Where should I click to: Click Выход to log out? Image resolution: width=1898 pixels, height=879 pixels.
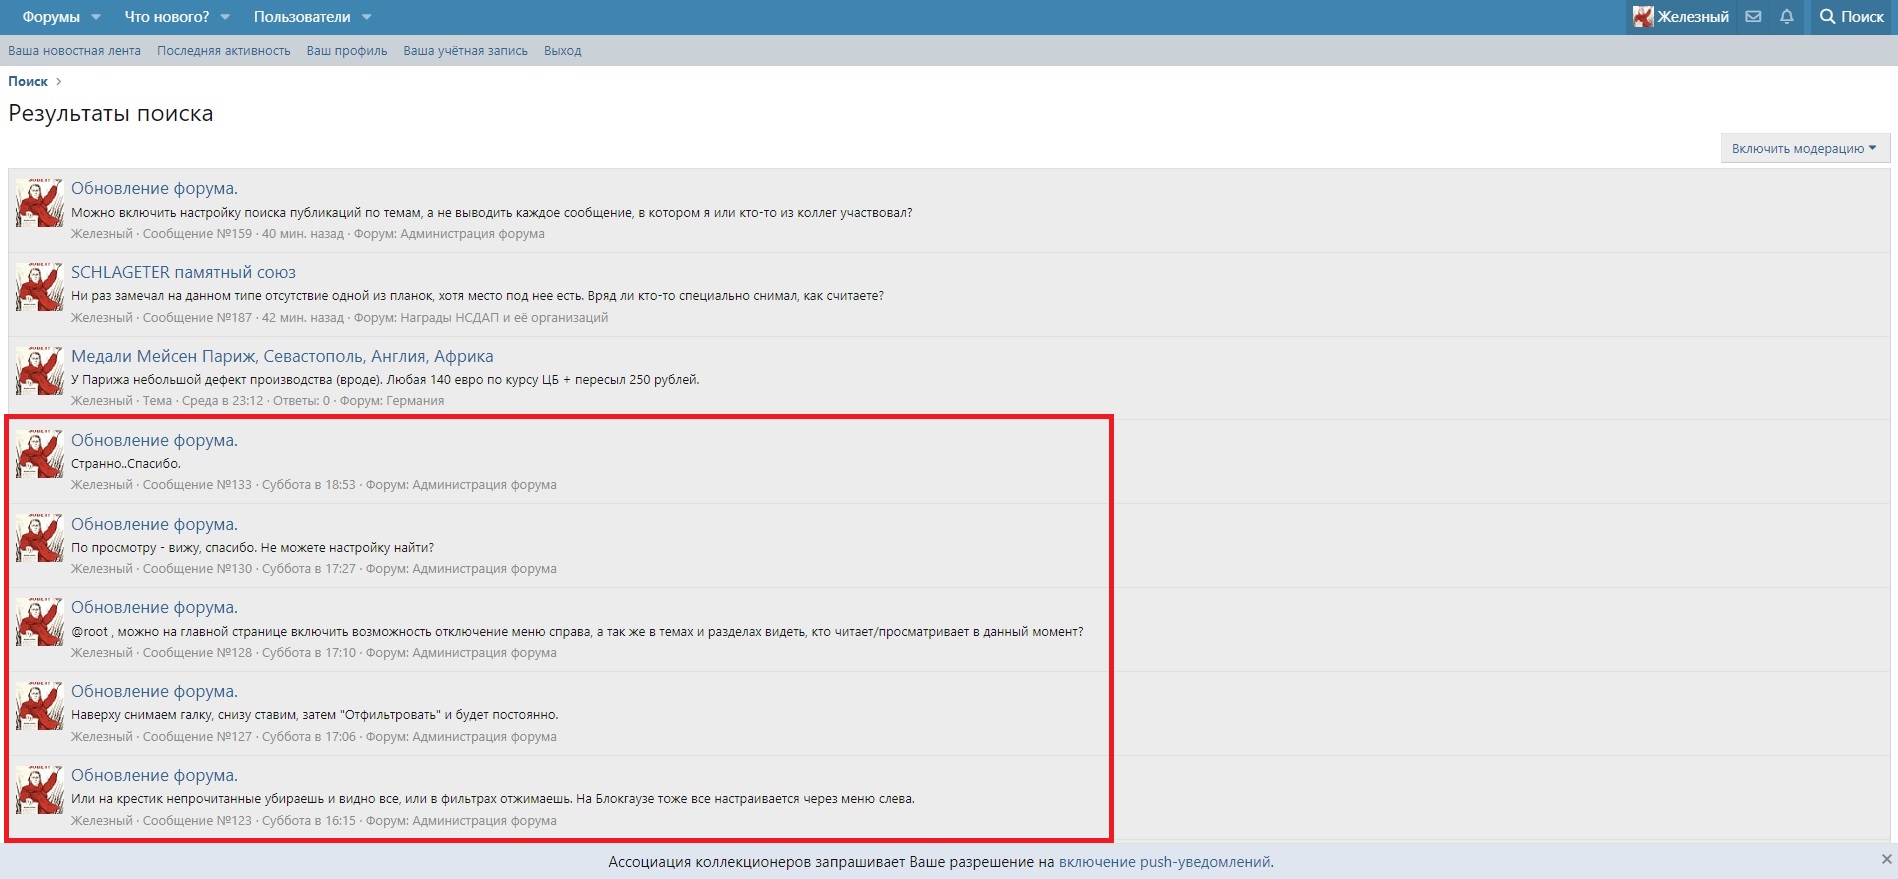562,51
